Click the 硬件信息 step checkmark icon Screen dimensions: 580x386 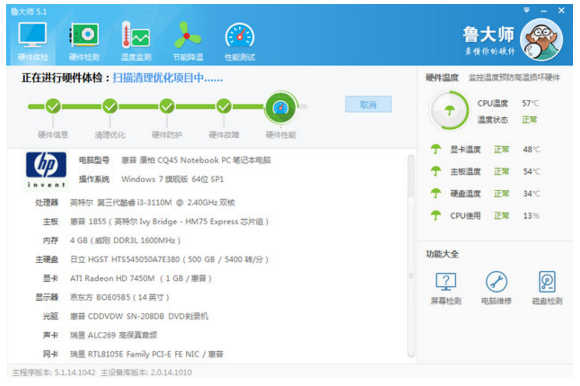click(x=53, y=106)
